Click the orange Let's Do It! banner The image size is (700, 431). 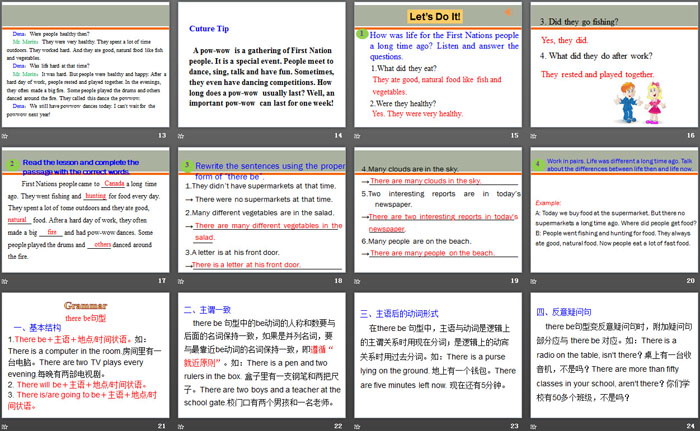[435, 17]
